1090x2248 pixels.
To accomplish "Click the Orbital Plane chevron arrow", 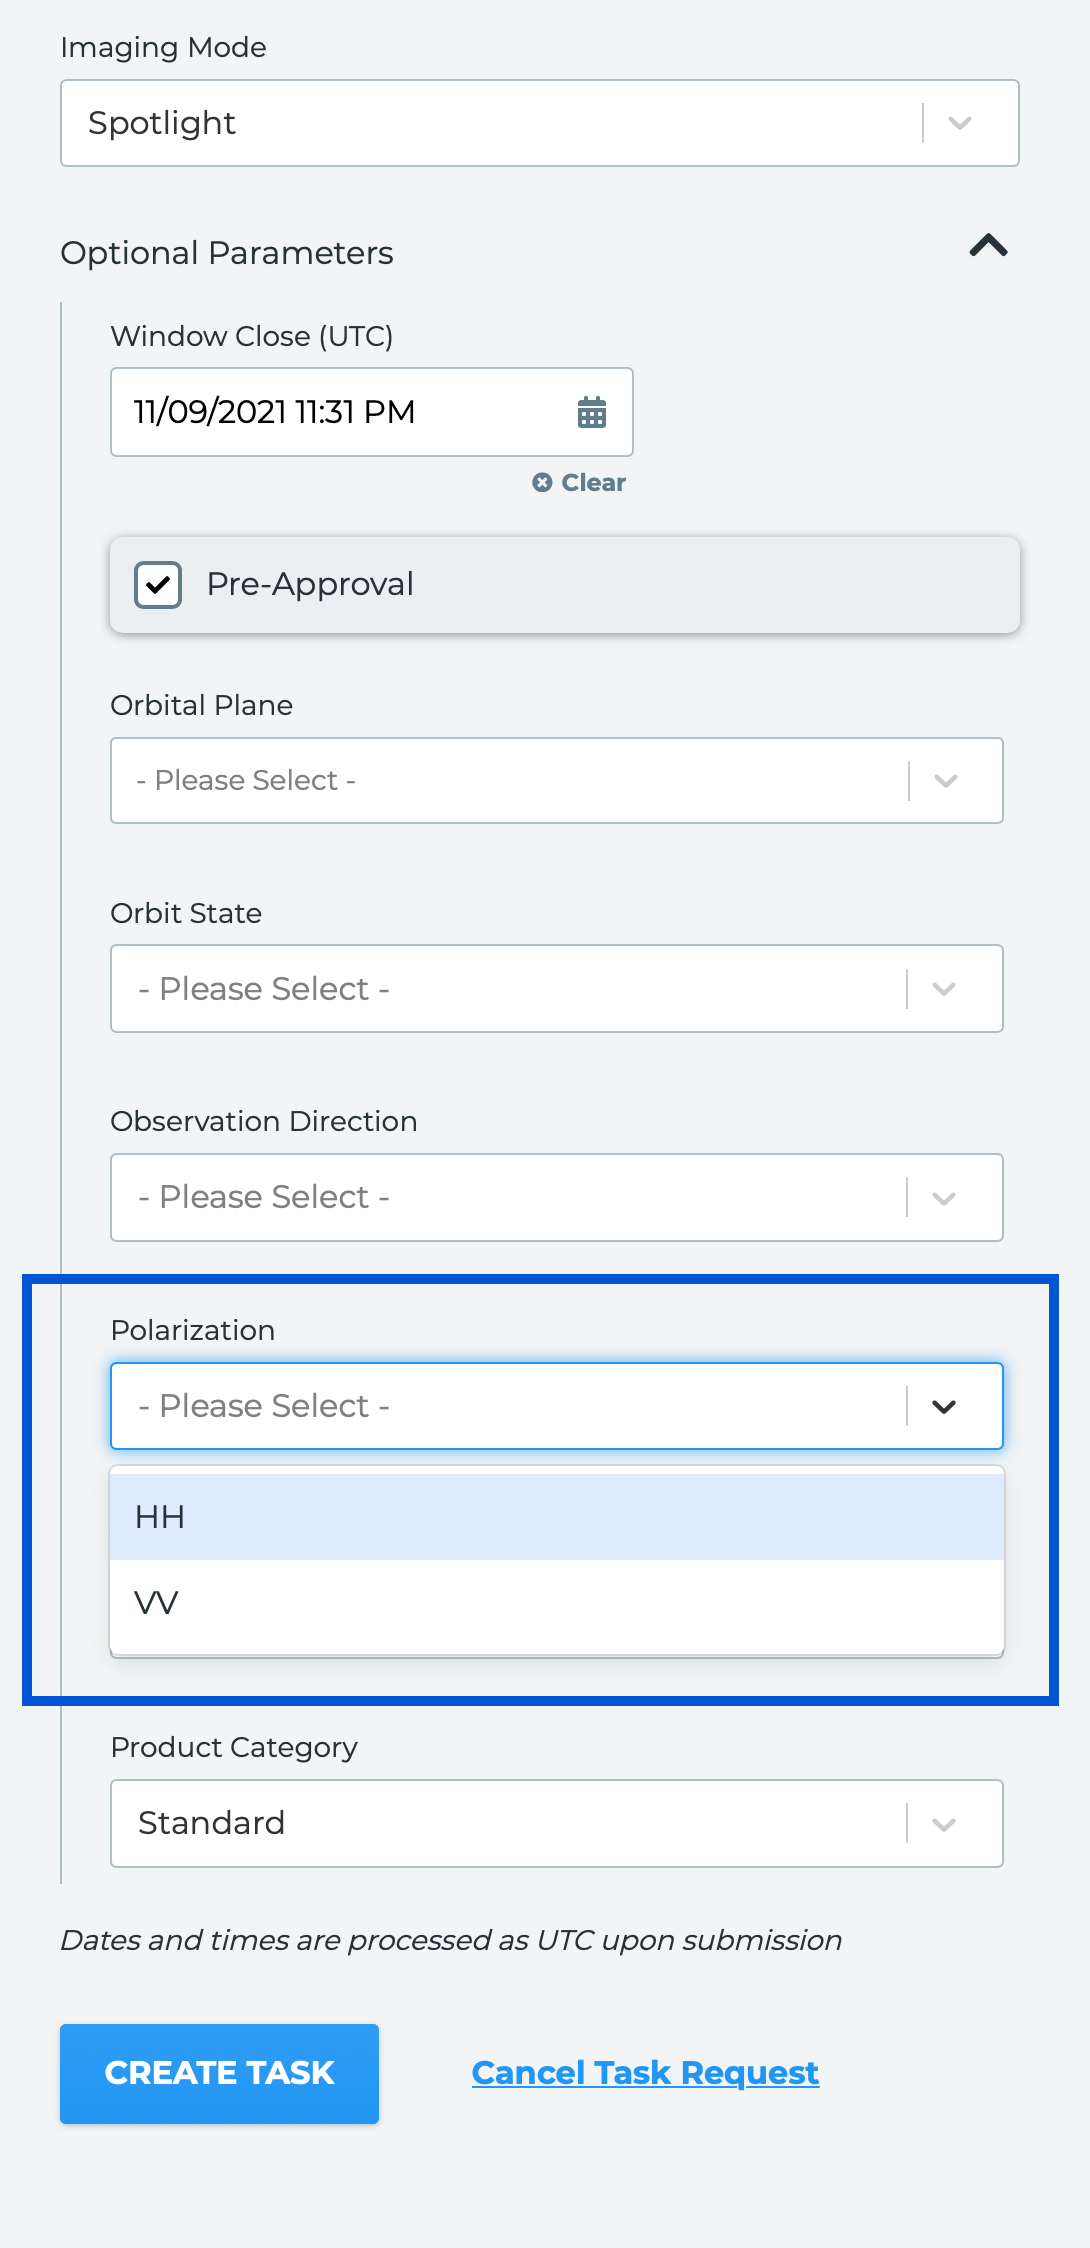I will [x=946, y=781].
